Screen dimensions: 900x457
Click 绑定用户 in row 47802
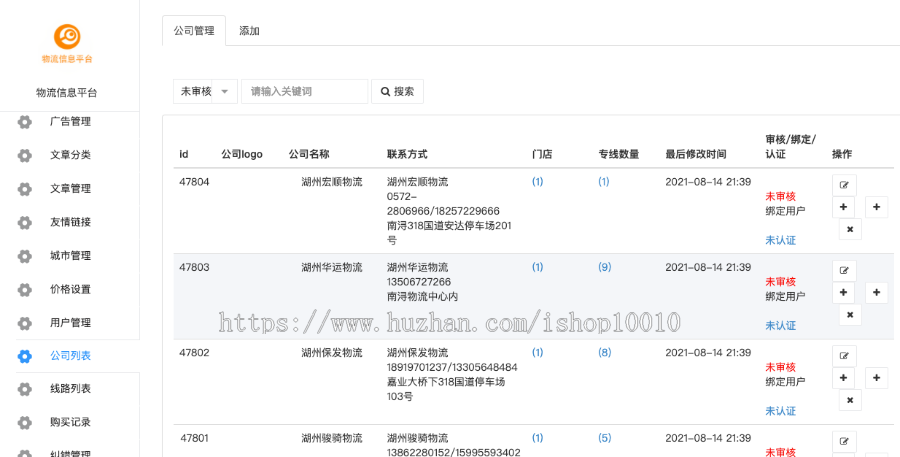[x=785, y=382]
